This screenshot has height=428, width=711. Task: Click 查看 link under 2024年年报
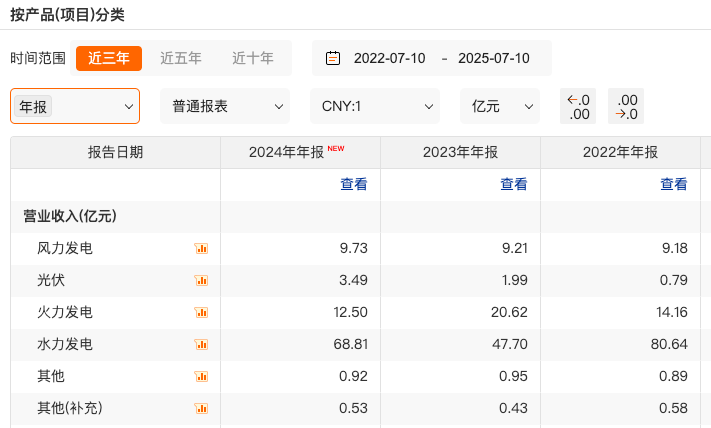[x=354, y=184]
